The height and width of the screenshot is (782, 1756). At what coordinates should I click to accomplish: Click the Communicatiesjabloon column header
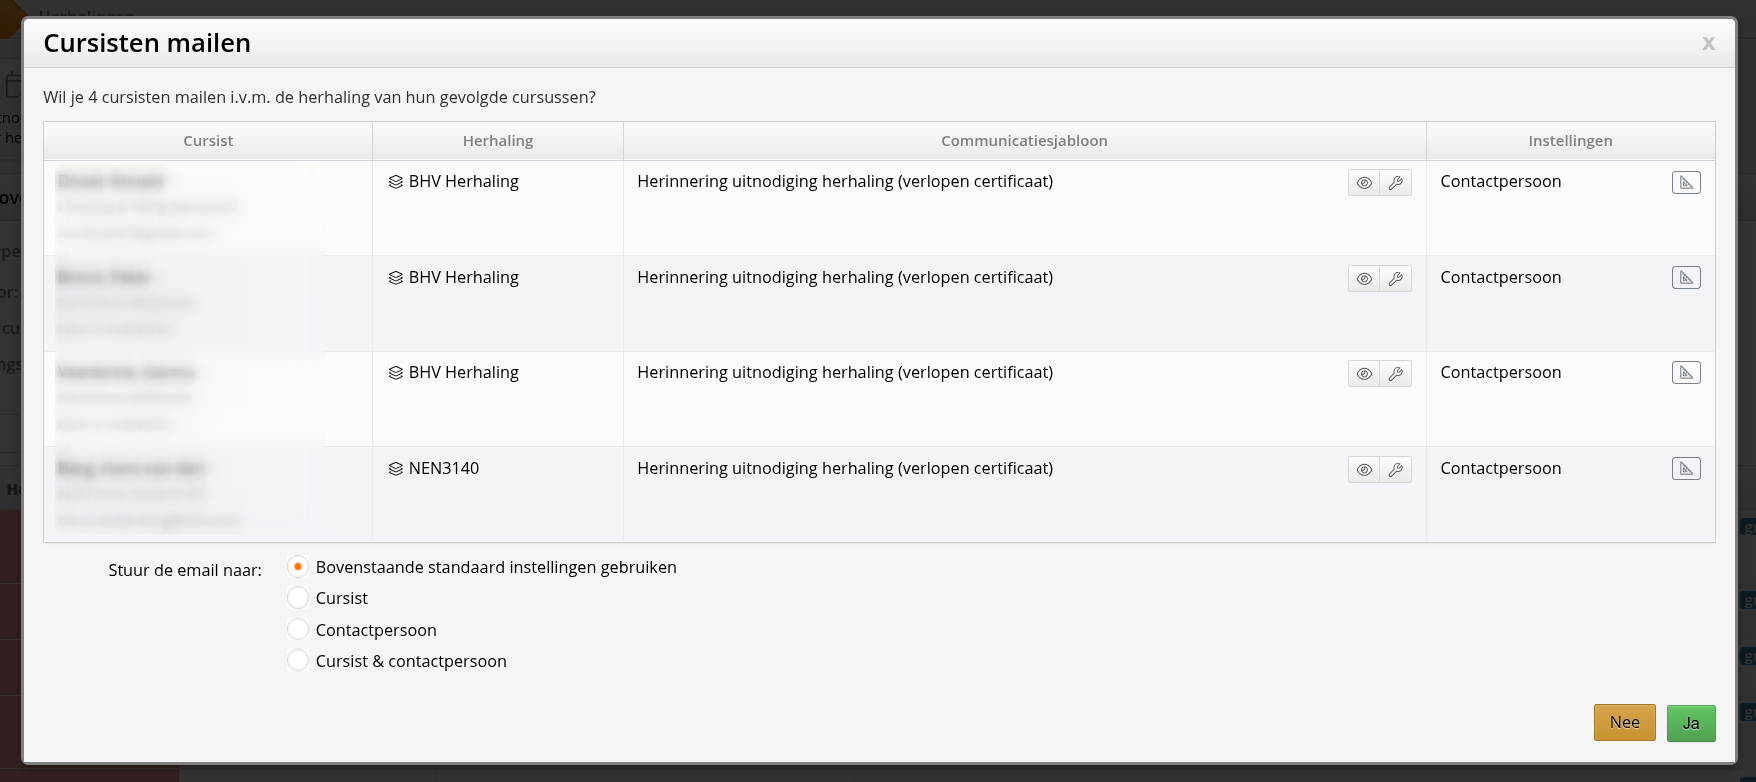tap(1024, 141)
